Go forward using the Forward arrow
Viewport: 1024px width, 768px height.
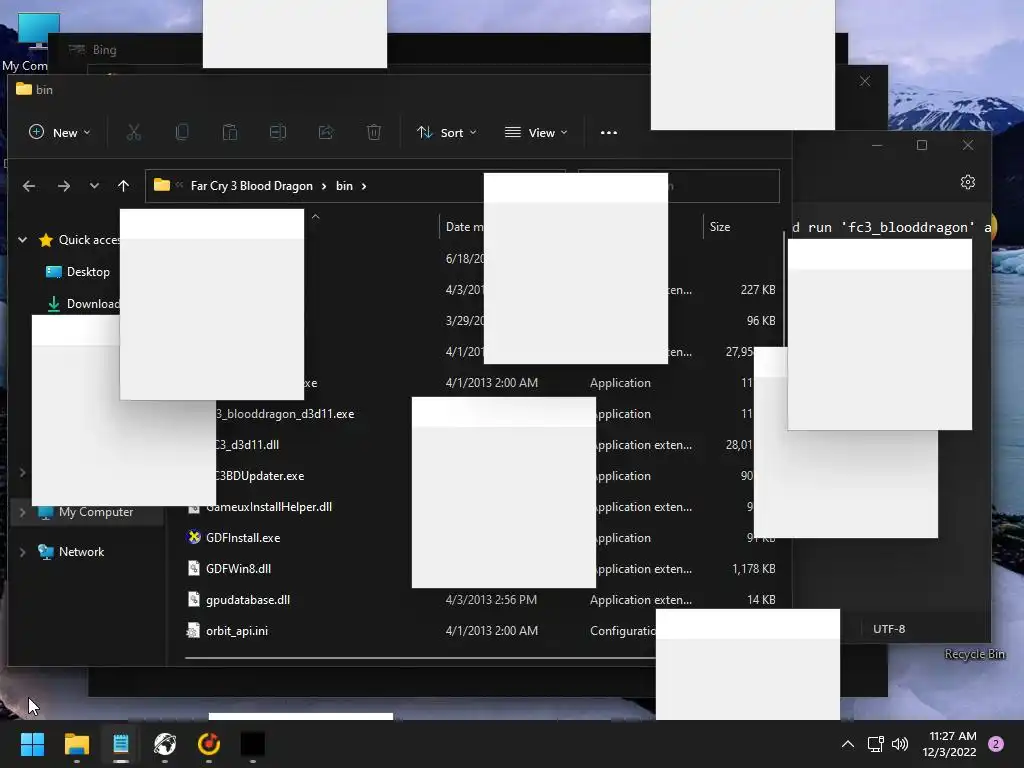click(x=63, y=186)
